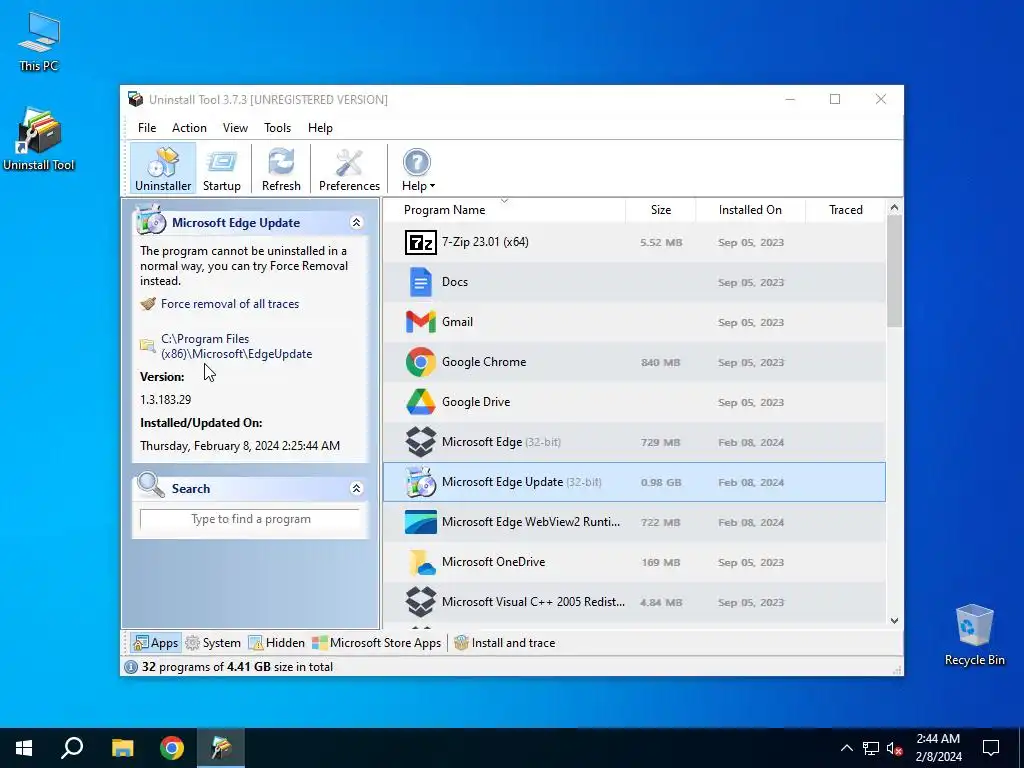Click the Type to find a program field

(250, 519)
